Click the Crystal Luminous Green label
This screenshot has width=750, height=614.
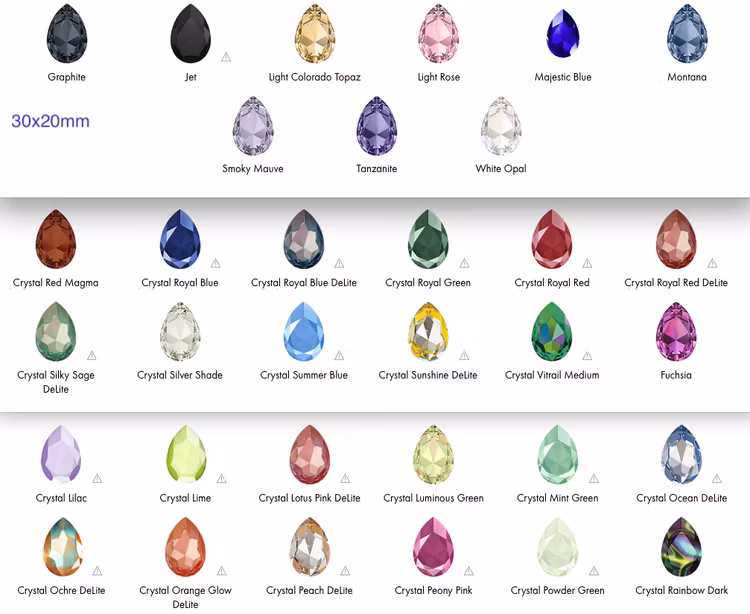coord(433,498)
